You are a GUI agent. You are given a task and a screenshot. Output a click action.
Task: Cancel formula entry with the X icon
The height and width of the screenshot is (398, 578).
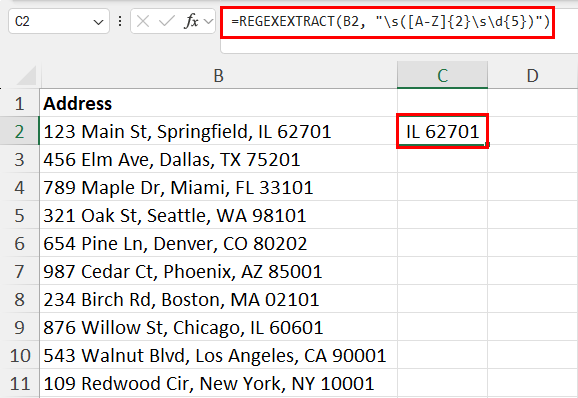(143, 21)
